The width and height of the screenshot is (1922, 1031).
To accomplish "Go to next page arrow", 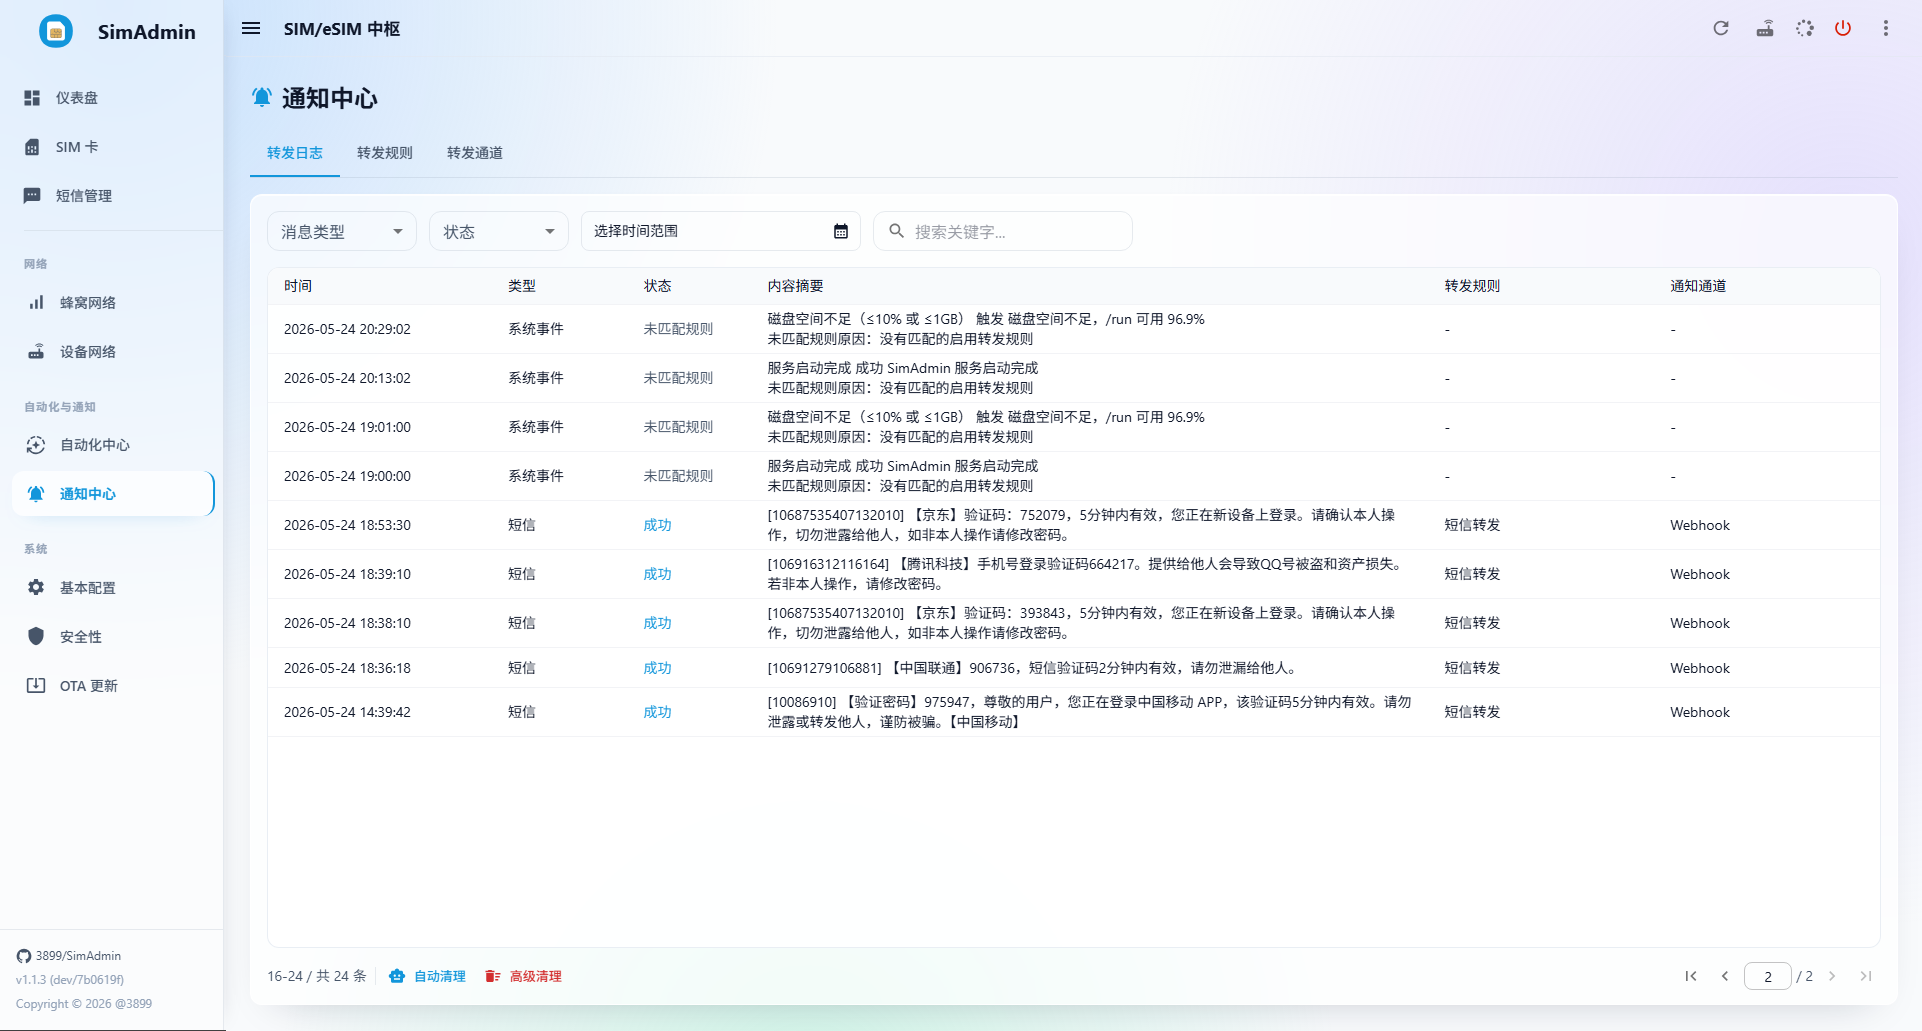I will click(1832, 976).
